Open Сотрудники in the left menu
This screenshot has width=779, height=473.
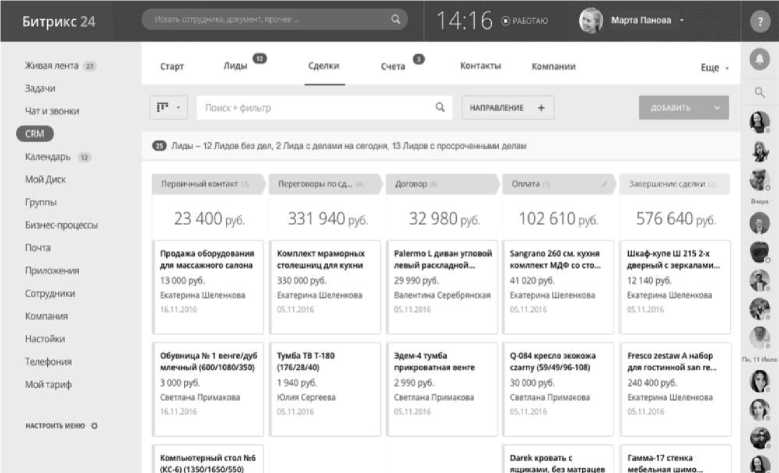pos(50,294)
